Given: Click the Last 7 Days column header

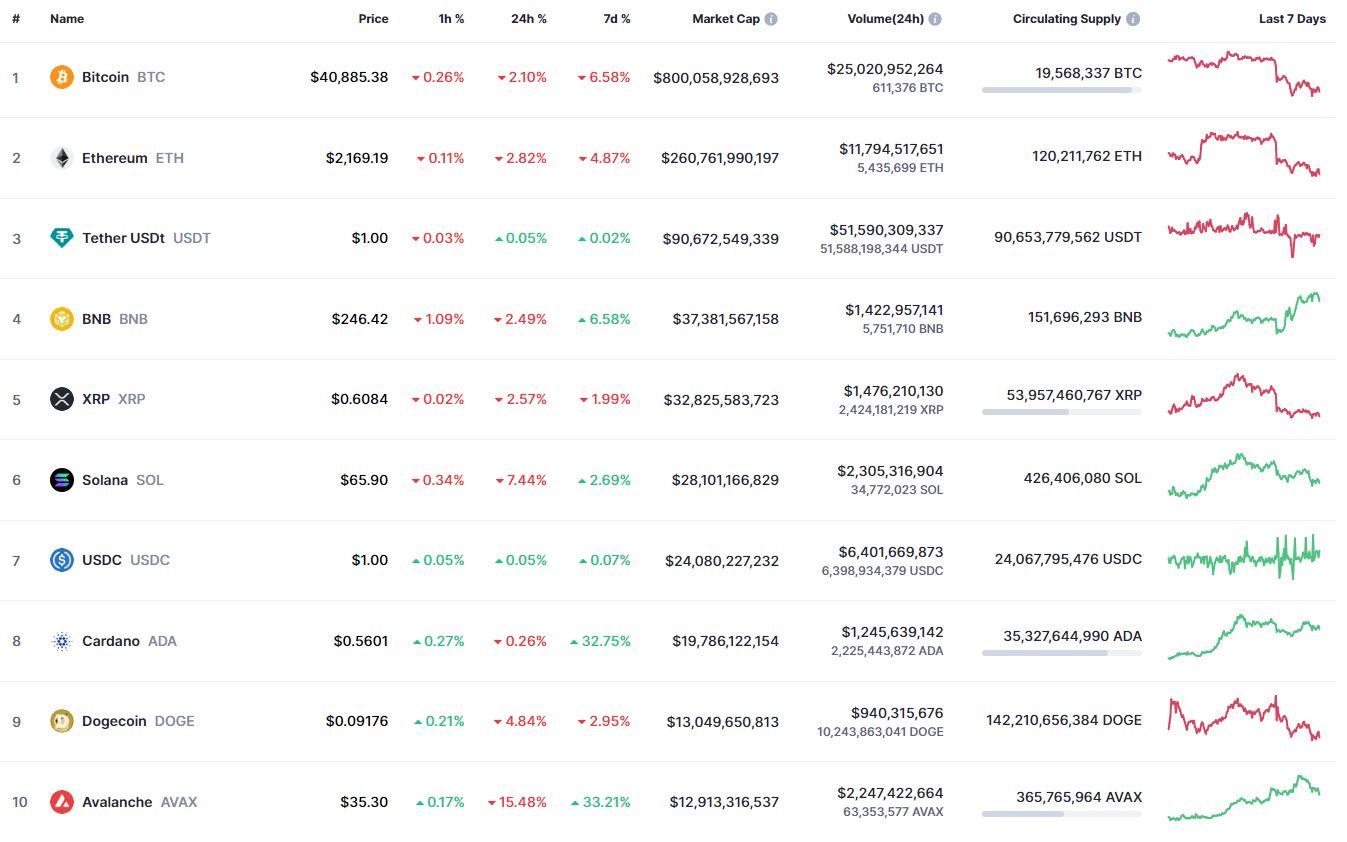Looking at the screenshot, I should point(1292,19).
